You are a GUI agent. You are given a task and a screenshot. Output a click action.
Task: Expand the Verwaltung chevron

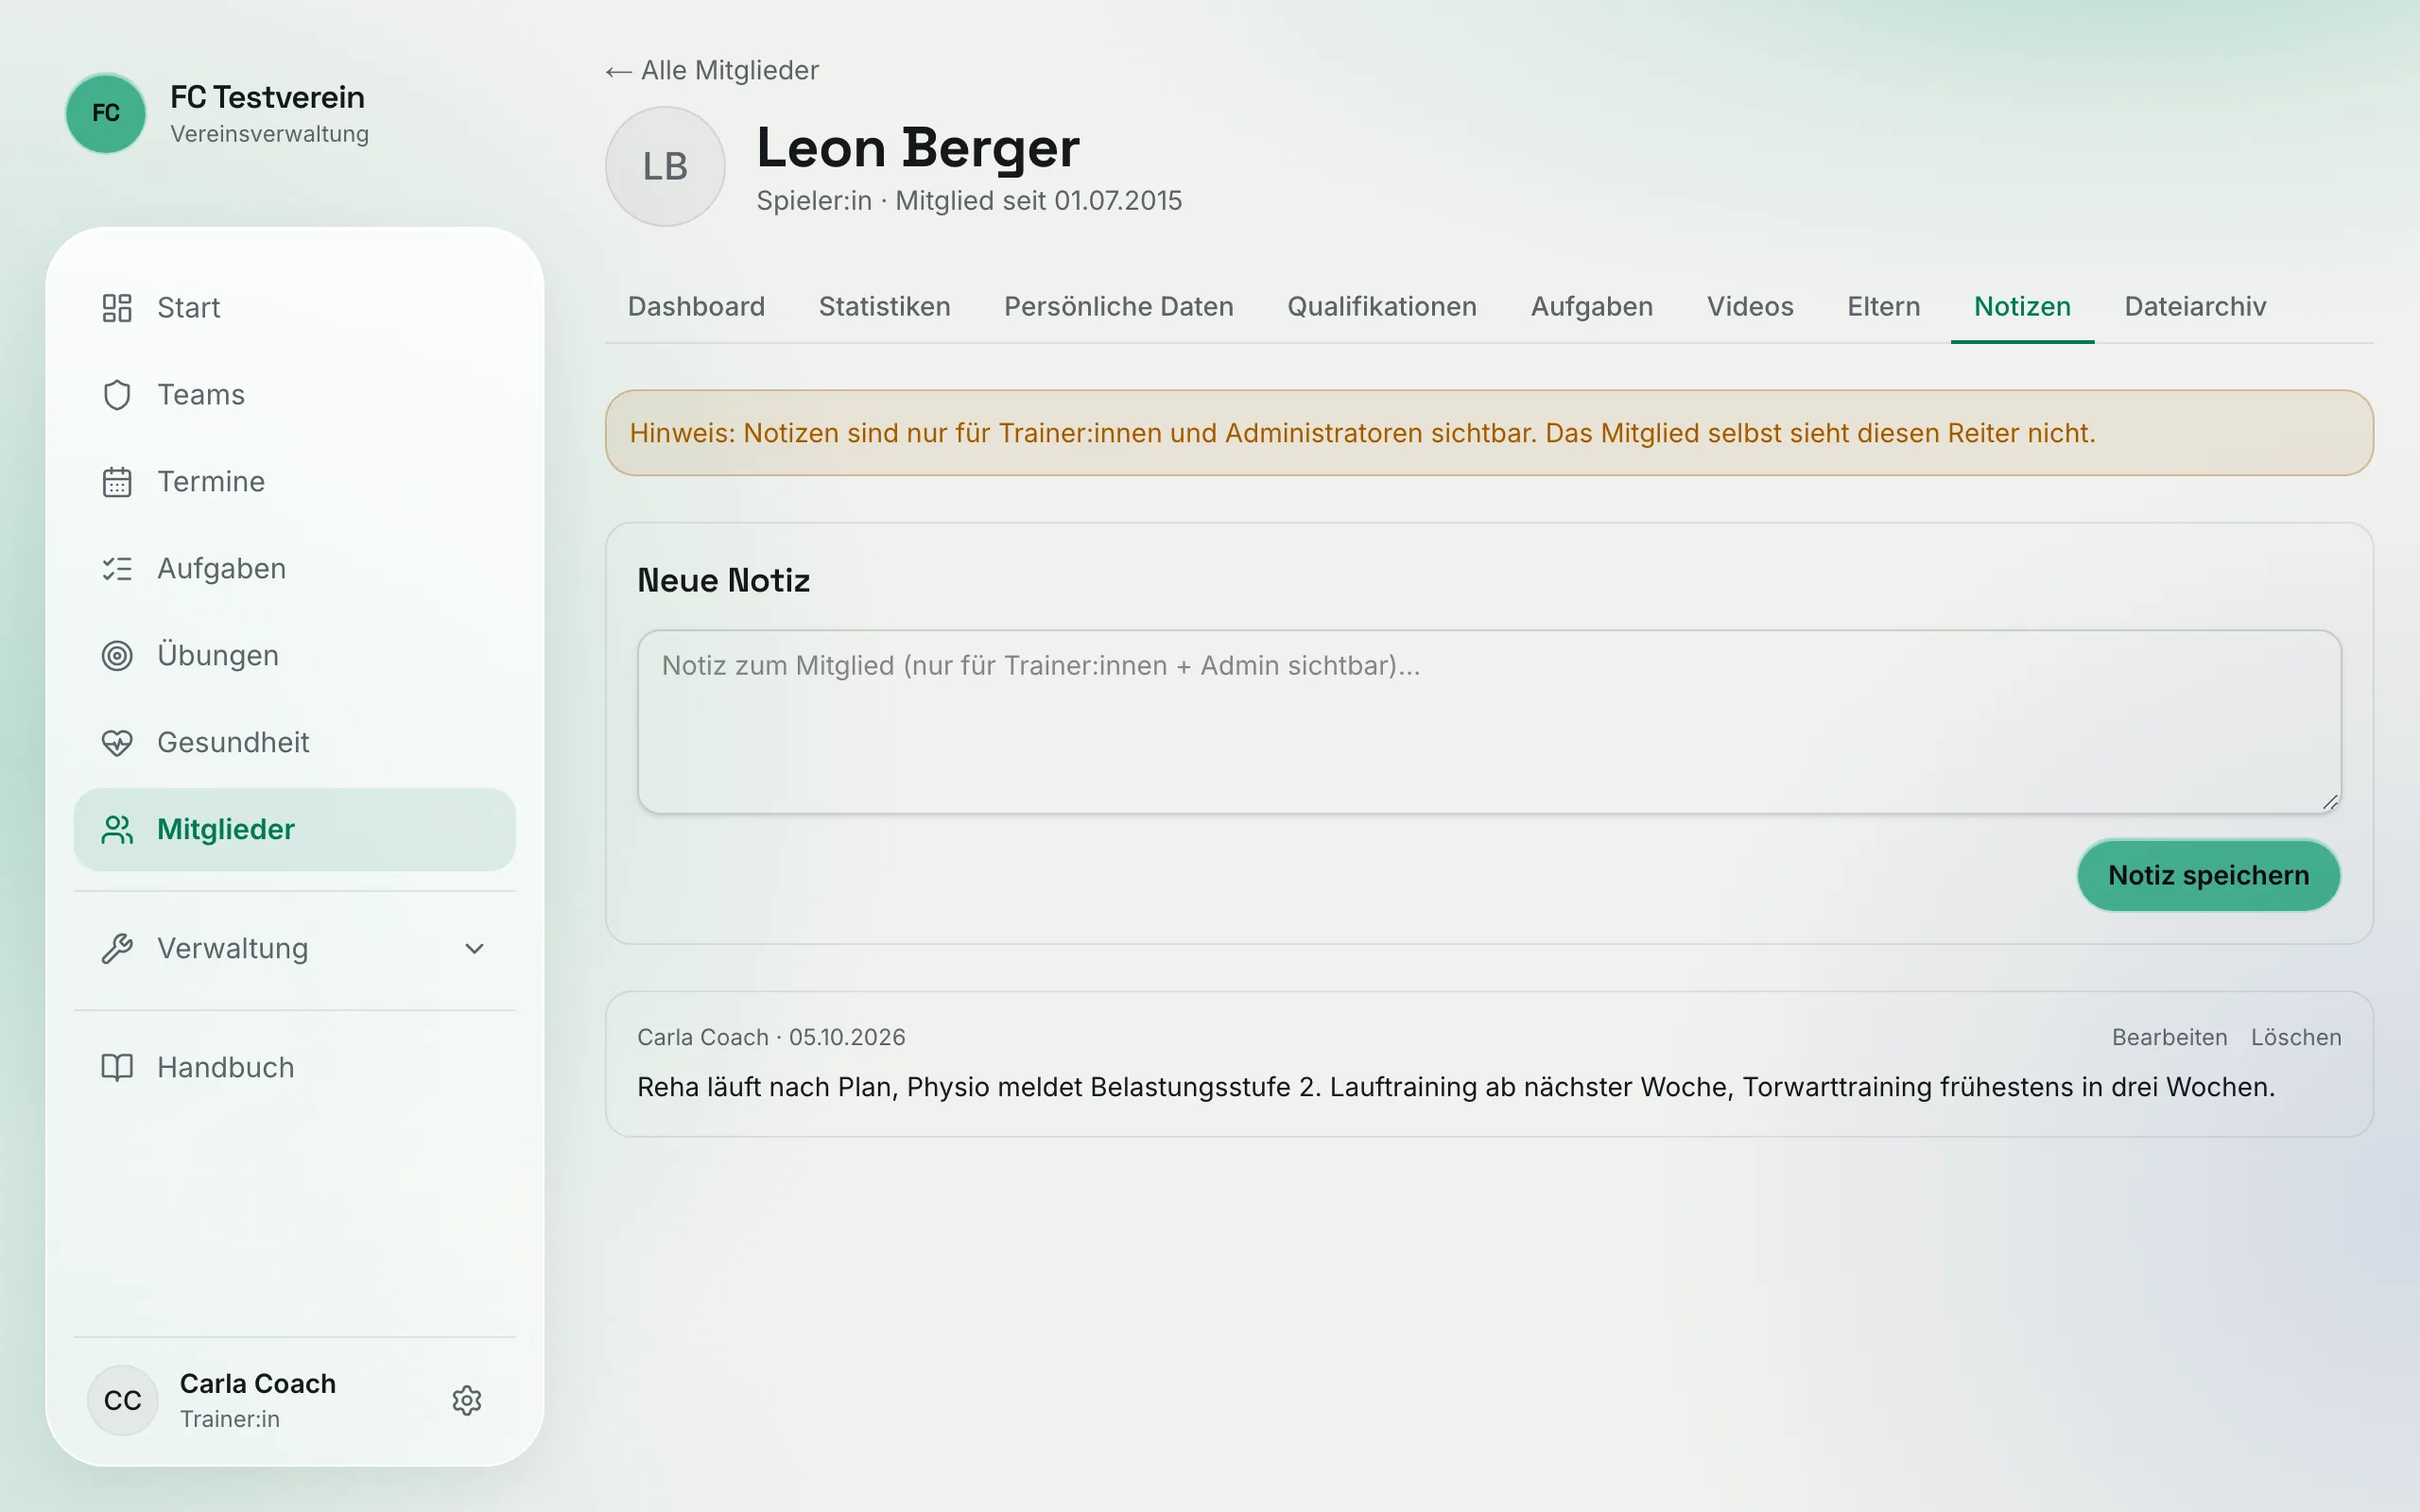[475, 949]
